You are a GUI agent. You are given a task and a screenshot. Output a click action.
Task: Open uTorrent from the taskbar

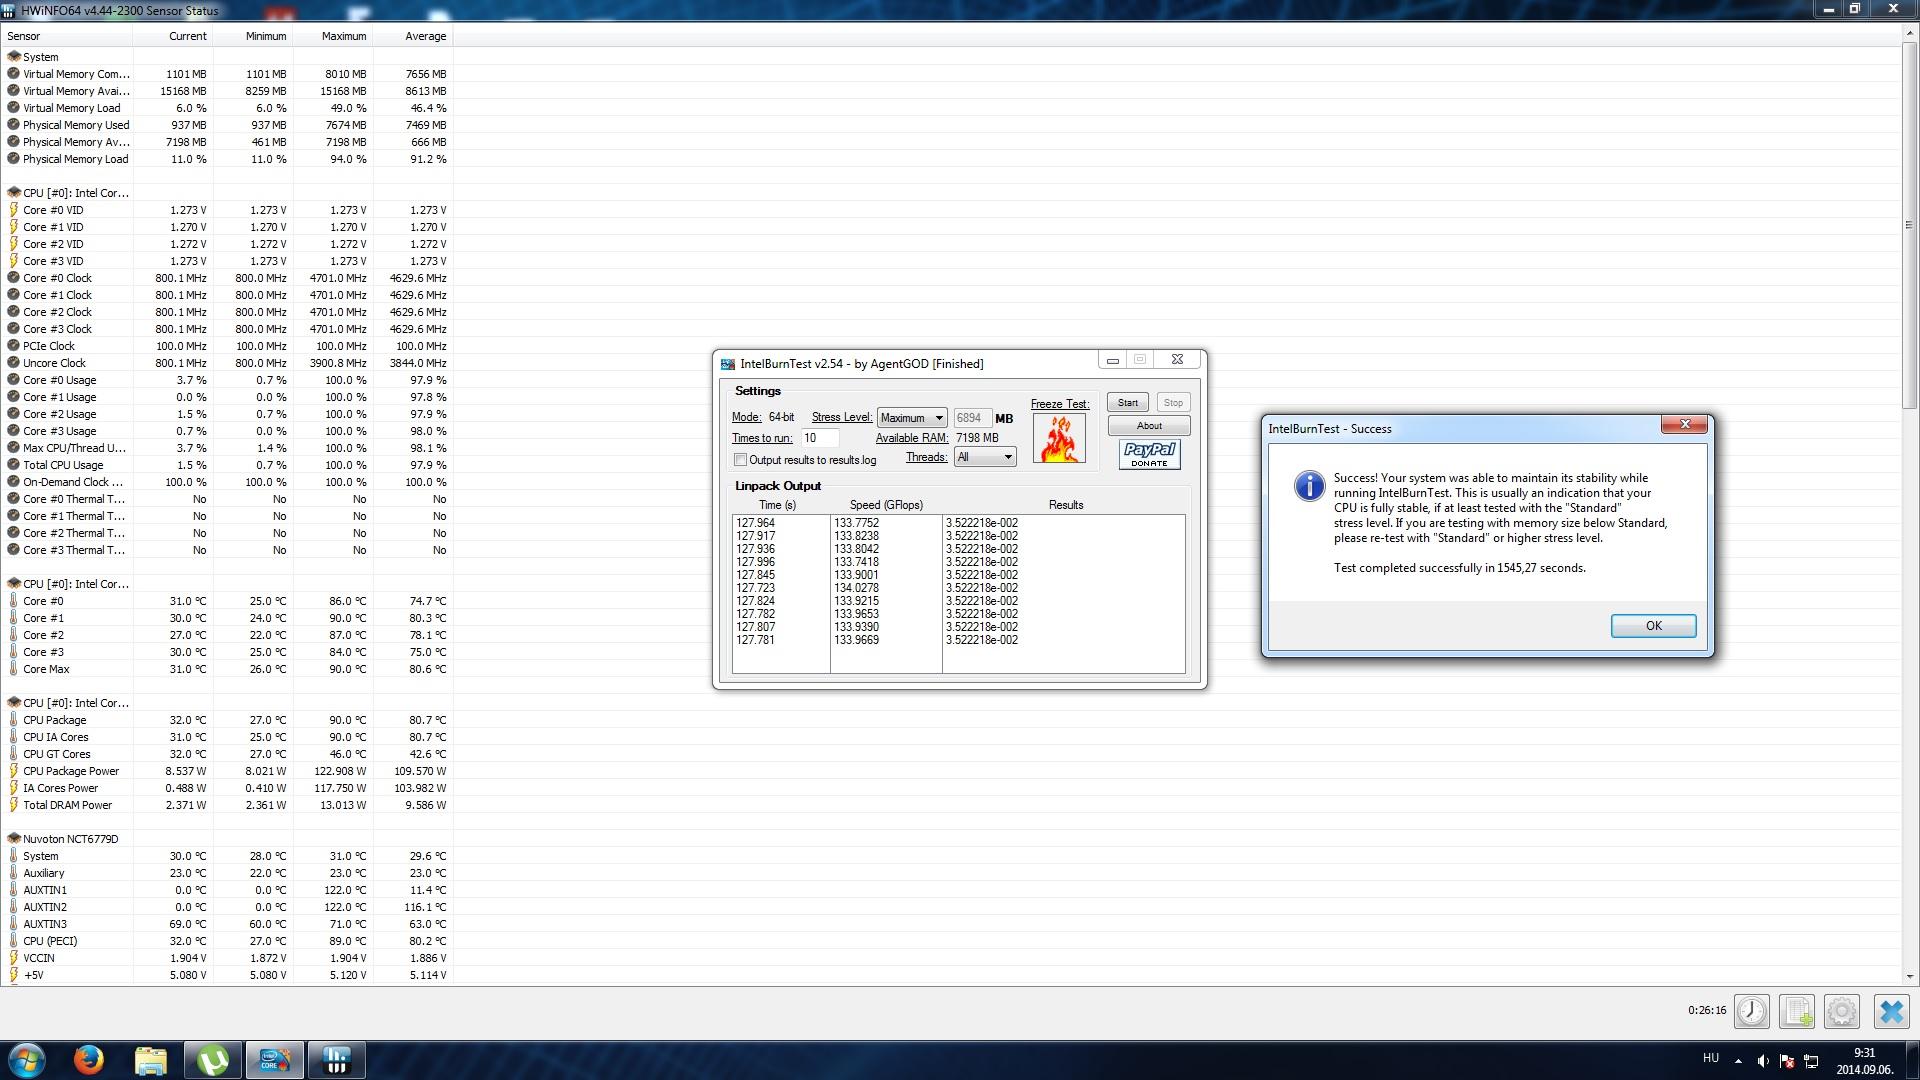pyautogui.click(x=212, y=1060)
